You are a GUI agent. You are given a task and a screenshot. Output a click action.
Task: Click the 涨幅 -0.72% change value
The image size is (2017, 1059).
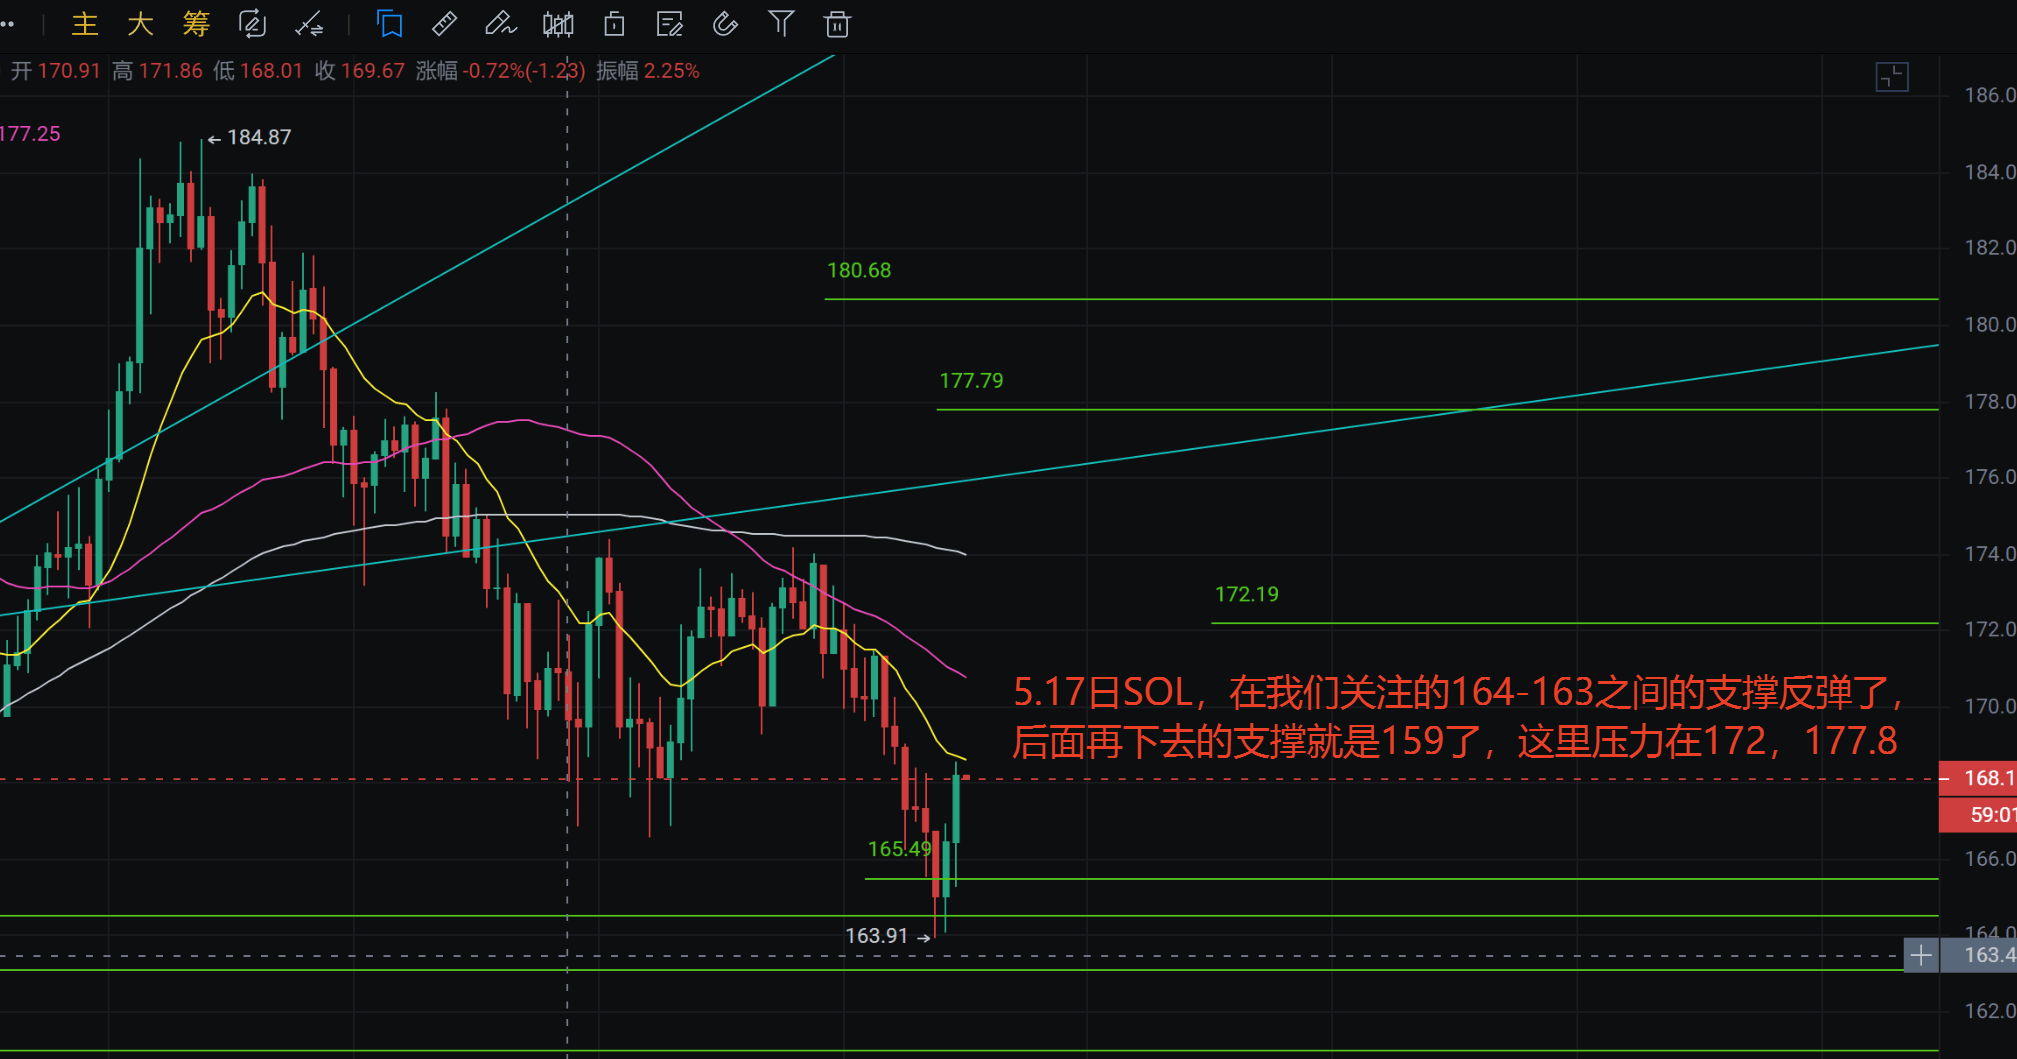[x=501, y=71]
